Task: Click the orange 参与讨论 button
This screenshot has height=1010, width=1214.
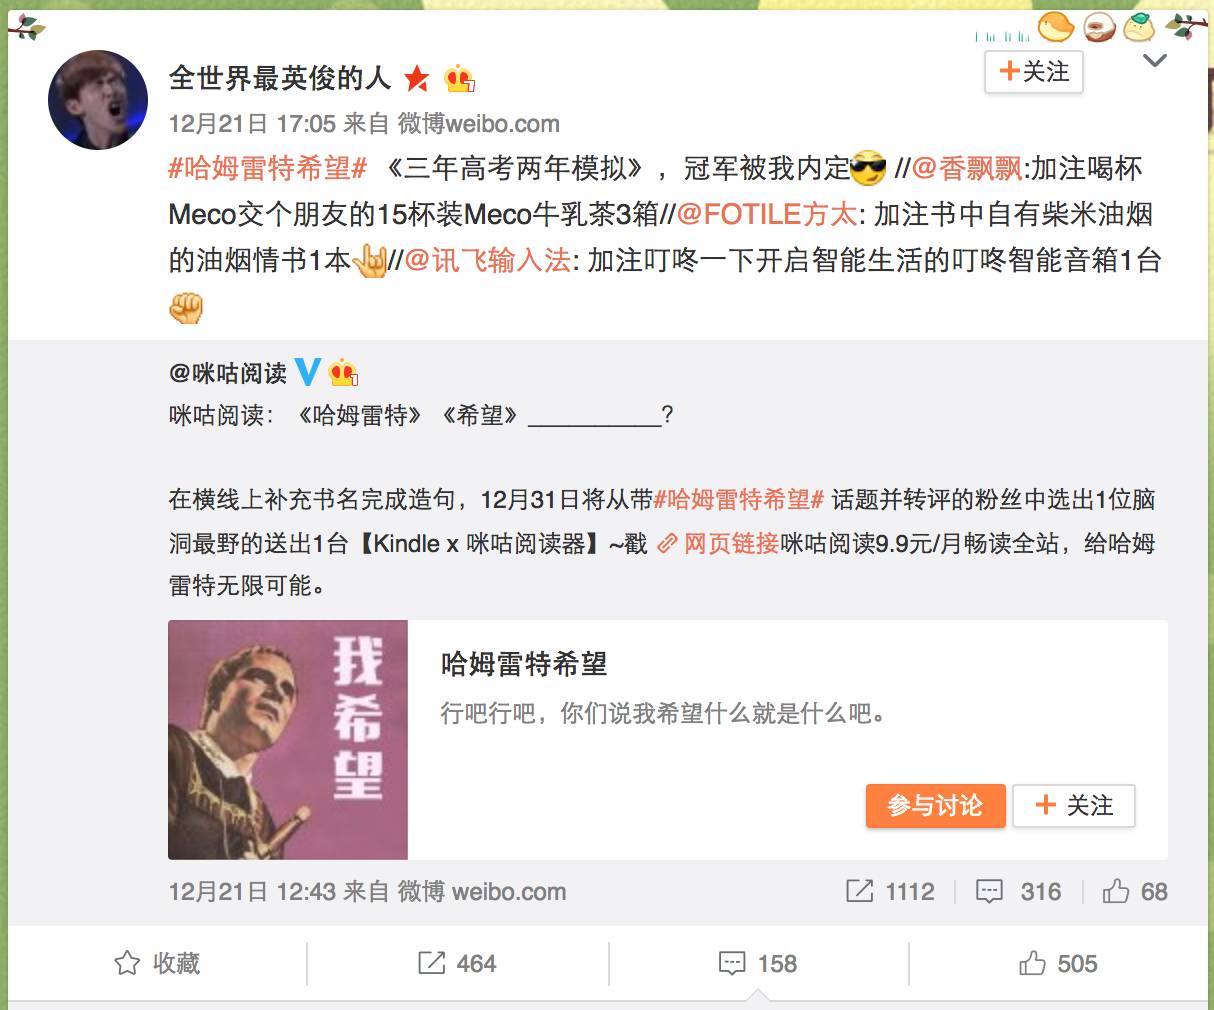Action: (935, 806)
